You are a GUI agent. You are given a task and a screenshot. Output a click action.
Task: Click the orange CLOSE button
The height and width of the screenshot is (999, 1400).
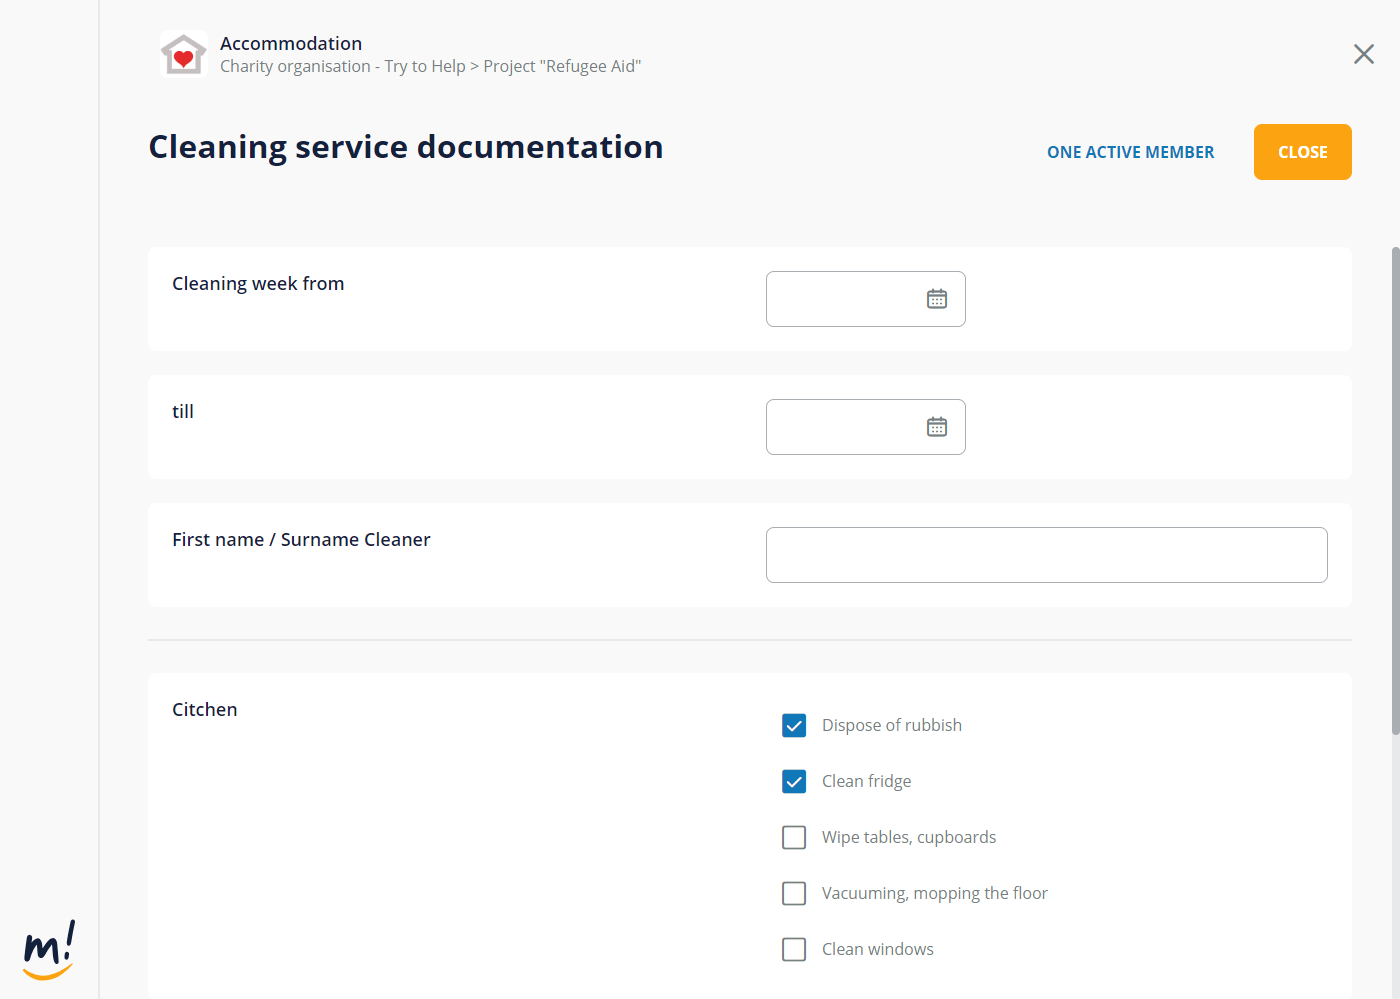[1303, 152]
